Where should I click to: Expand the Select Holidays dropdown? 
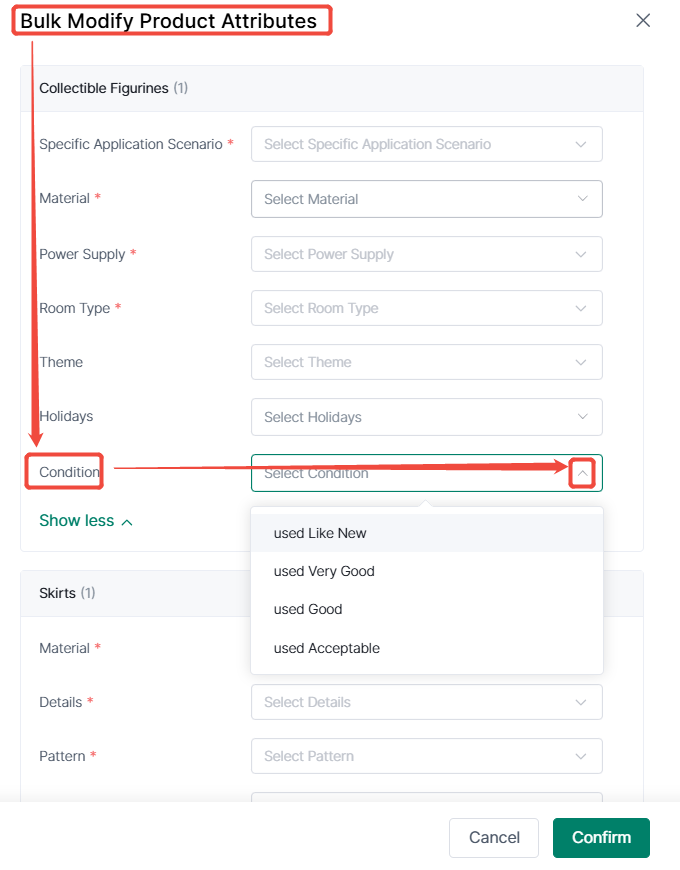click(427, 417)
